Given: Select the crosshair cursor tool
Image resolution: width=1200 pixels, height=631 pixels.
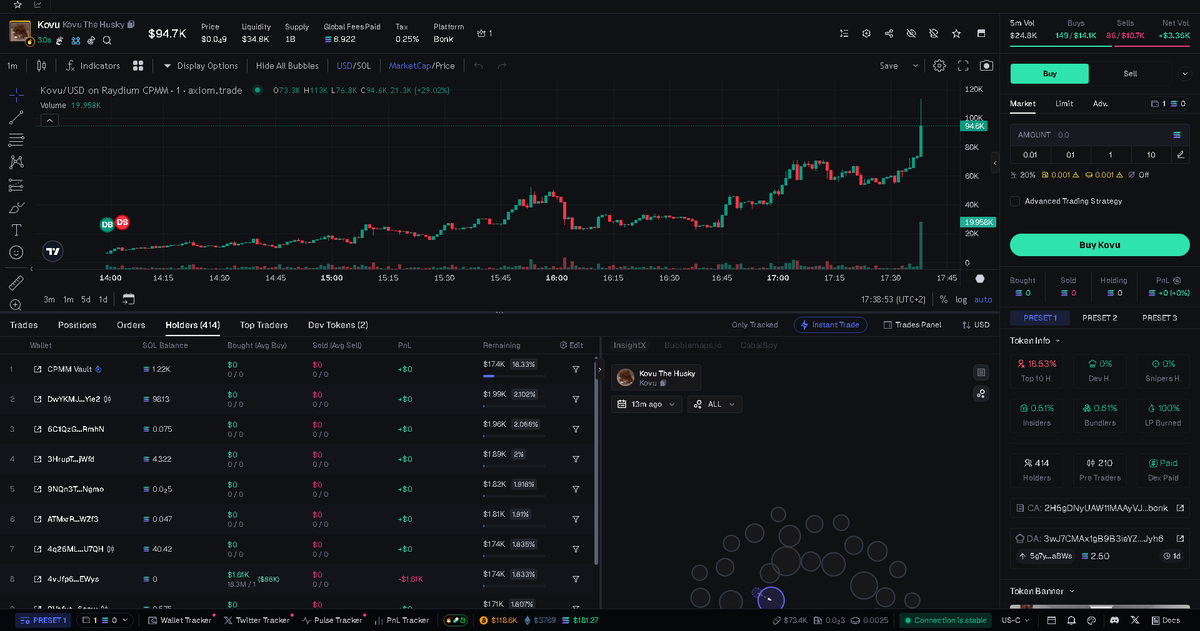Looking at the screenshot, I should [16, 94].
